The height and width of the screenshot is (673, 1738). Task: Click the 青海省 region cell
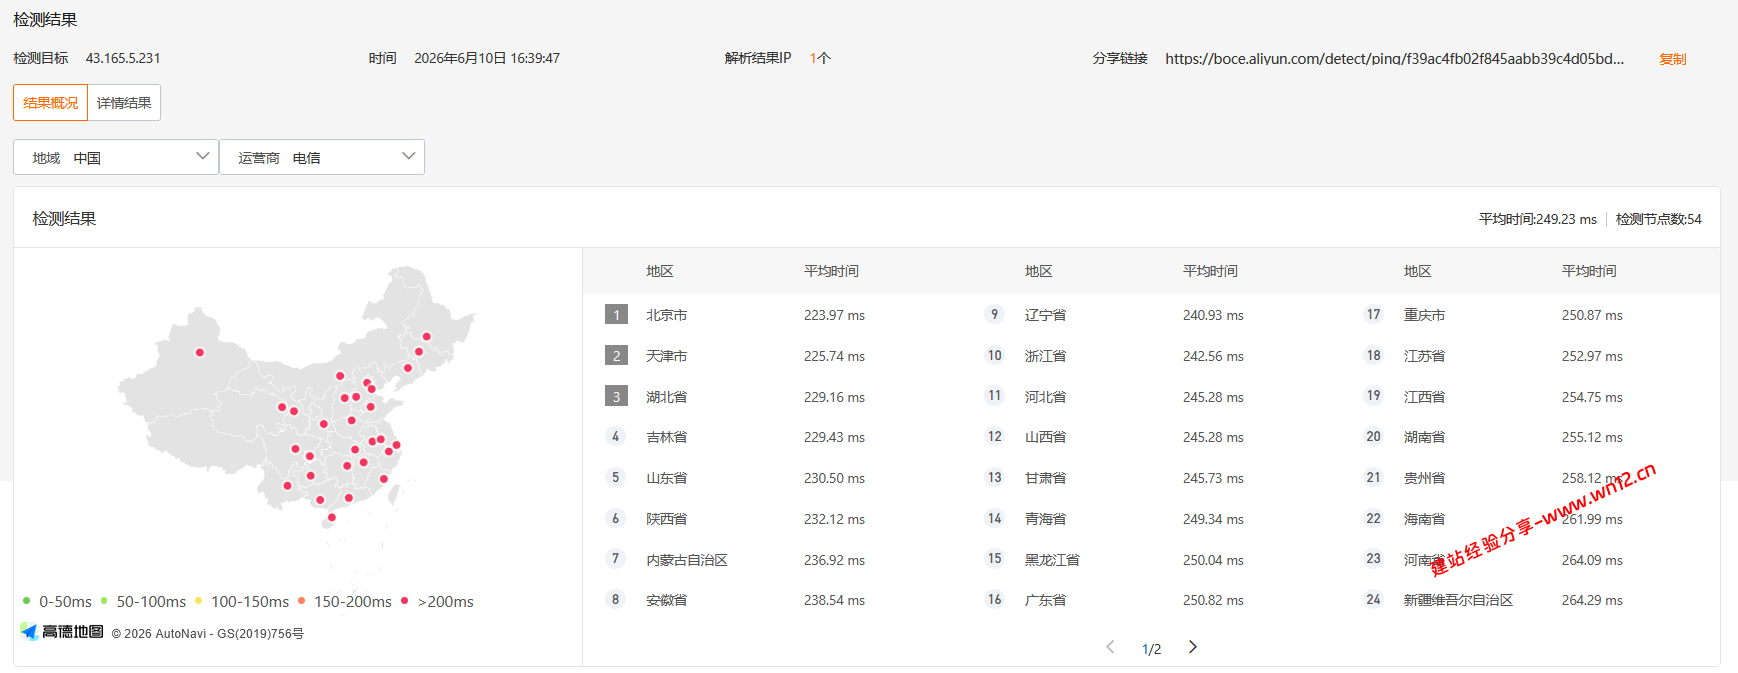click(x=1045, y=519)
